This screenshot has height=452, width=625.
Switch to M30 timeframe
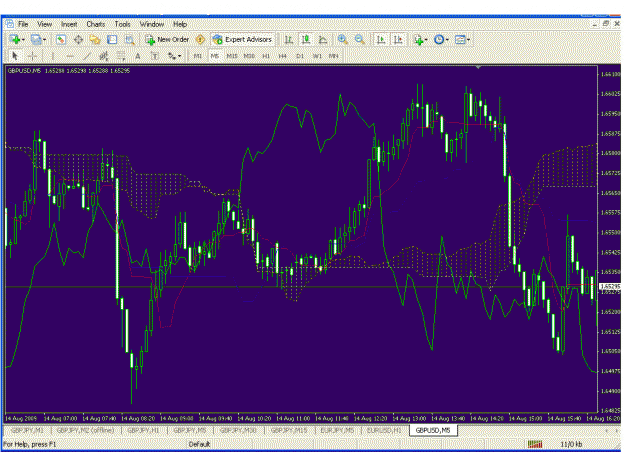(249, 56)
